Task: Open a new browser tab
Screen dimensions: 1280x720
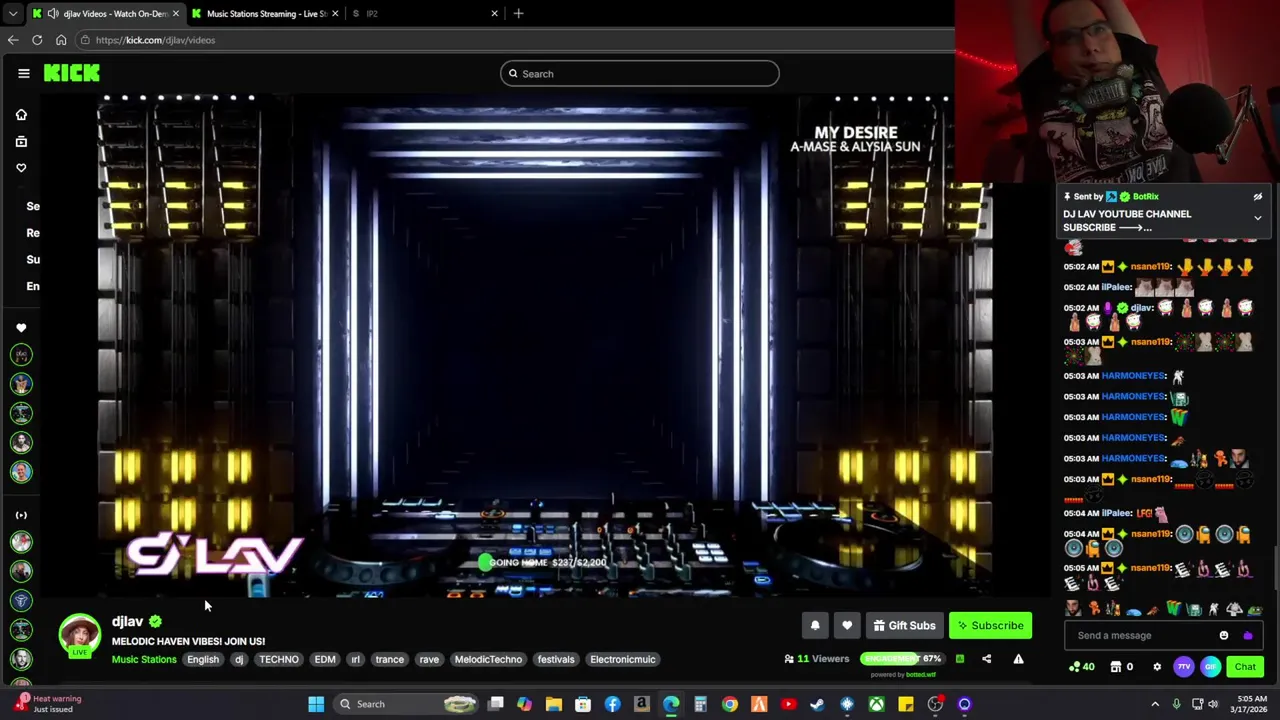Action: (x=518, y=14)
